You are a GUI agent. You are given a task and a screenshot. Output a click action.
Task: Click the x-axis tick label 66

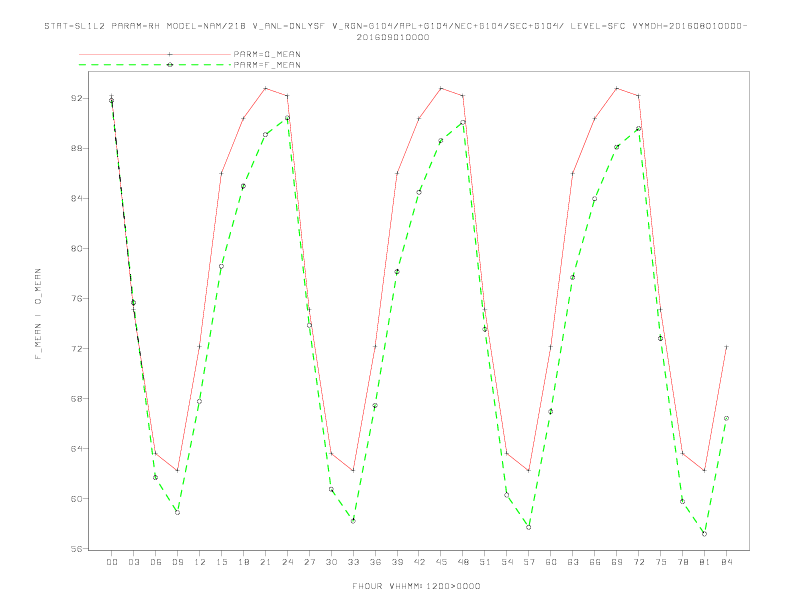[x=595, y=562]
